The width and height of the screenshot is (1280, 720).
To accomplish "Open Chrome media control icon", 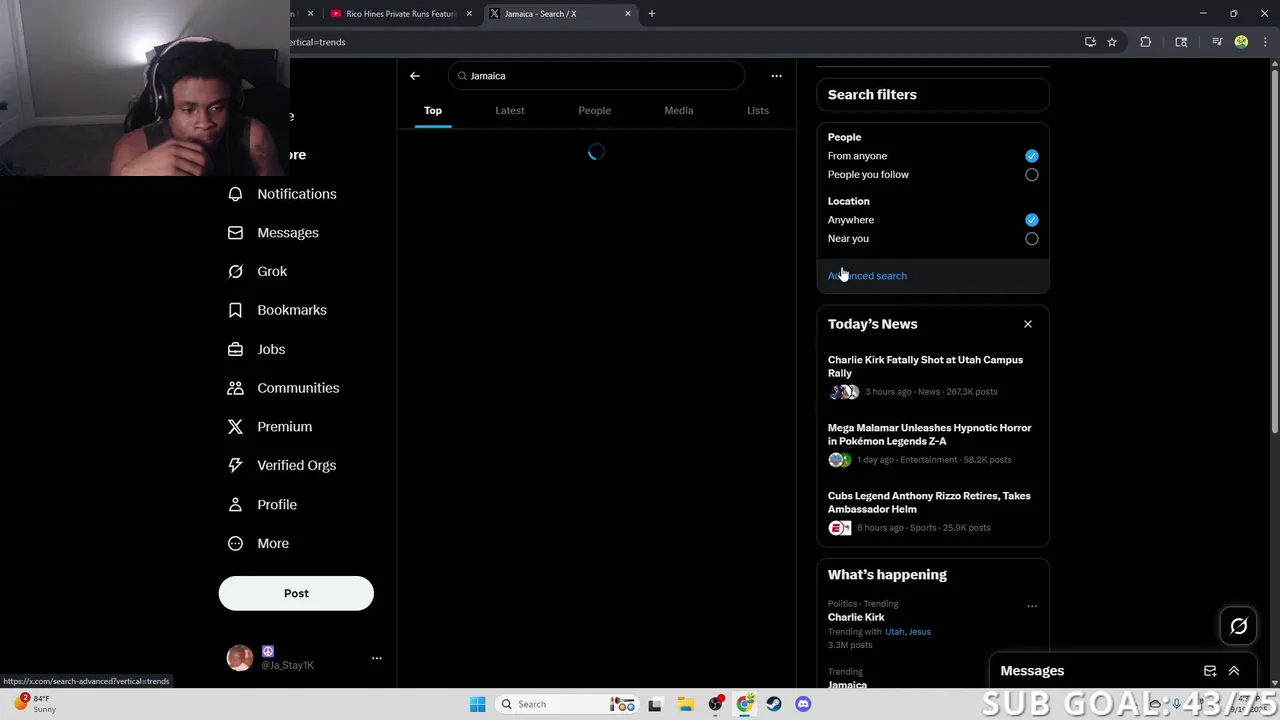I will (x=1217, y=42).
